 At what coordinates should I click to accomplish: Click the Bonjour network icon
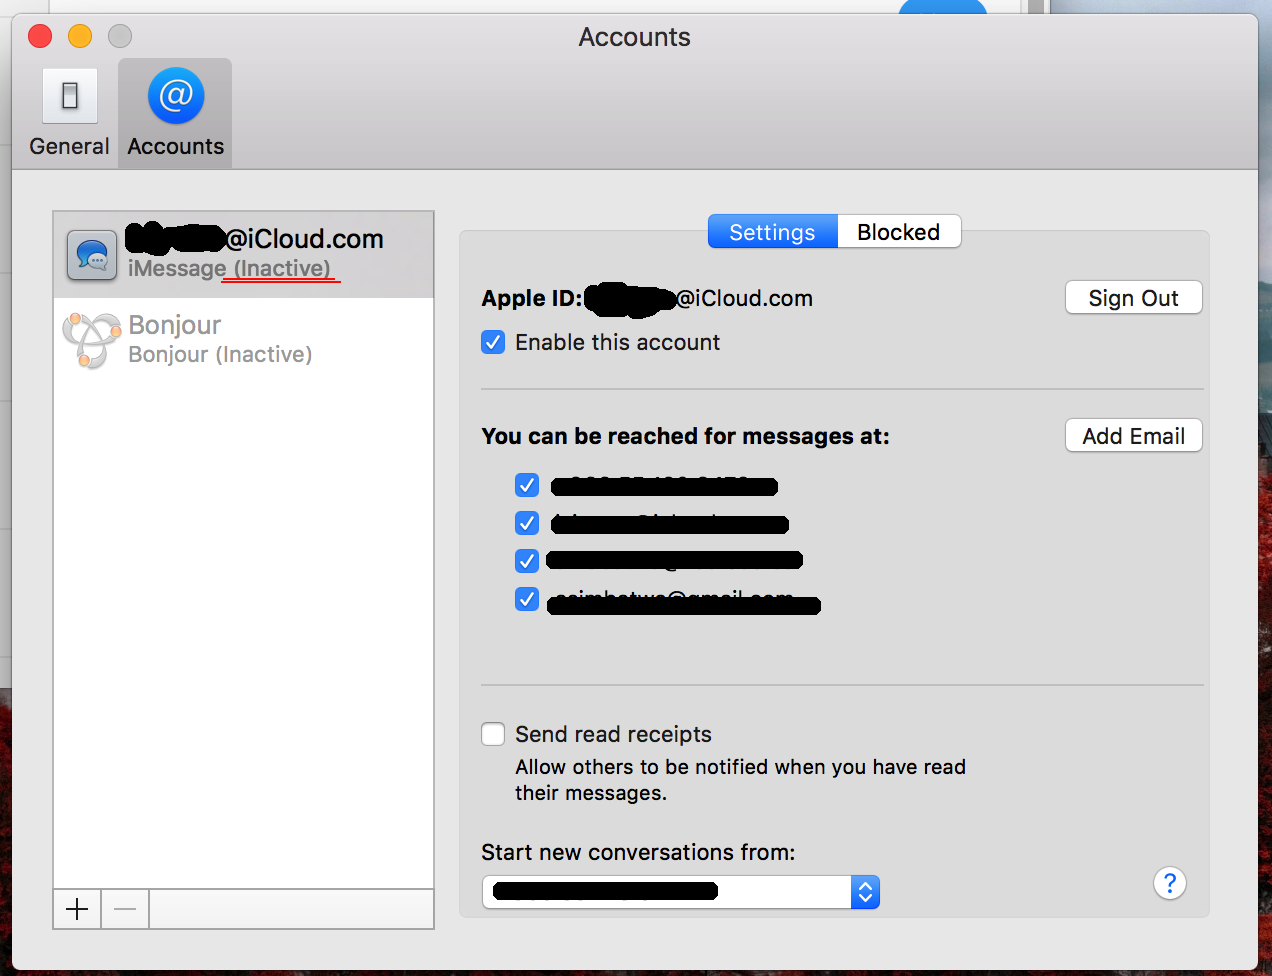pos(91,340)
